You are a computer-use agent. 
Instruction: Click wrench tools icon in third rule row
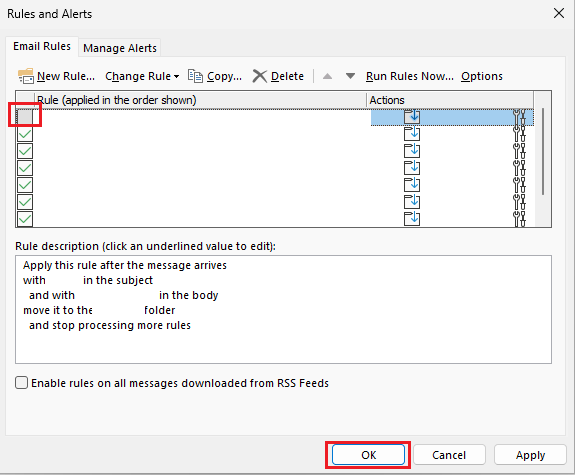coord(519,151)
